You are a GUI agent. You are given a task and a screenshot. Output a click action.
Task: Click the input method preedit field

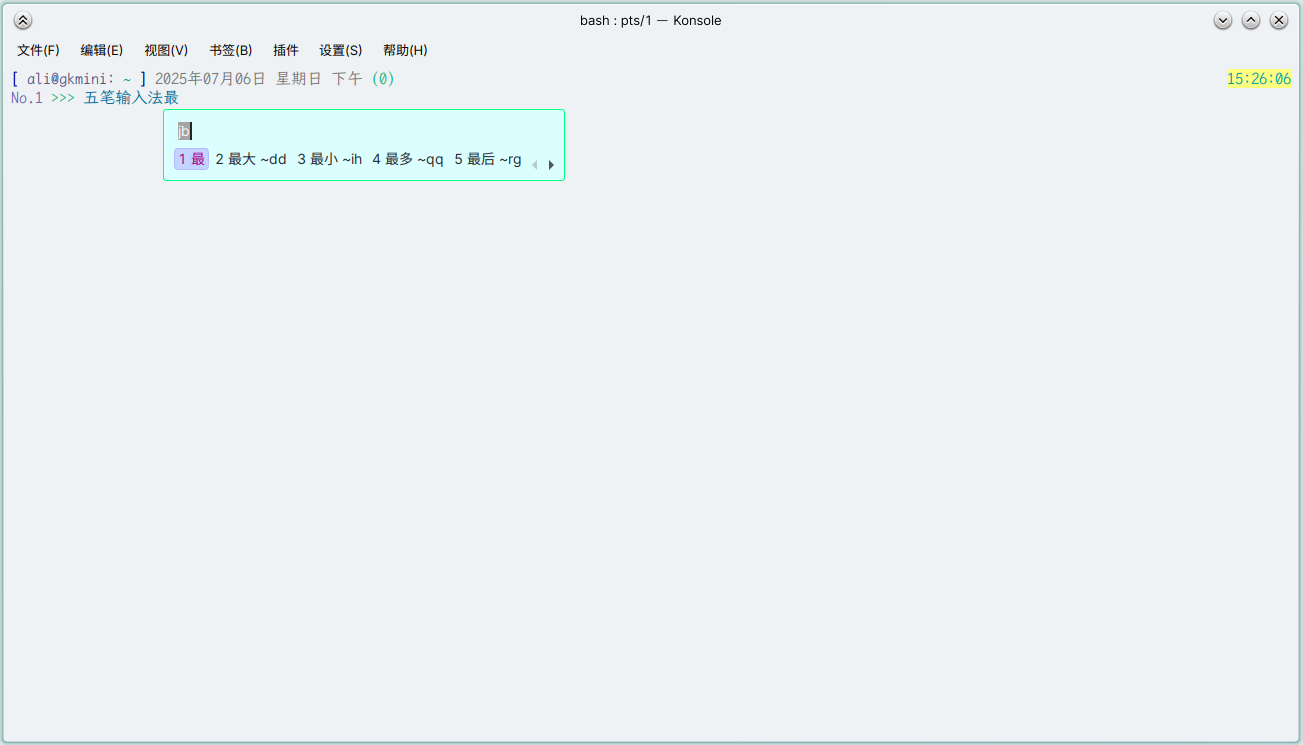click(185, 131)
